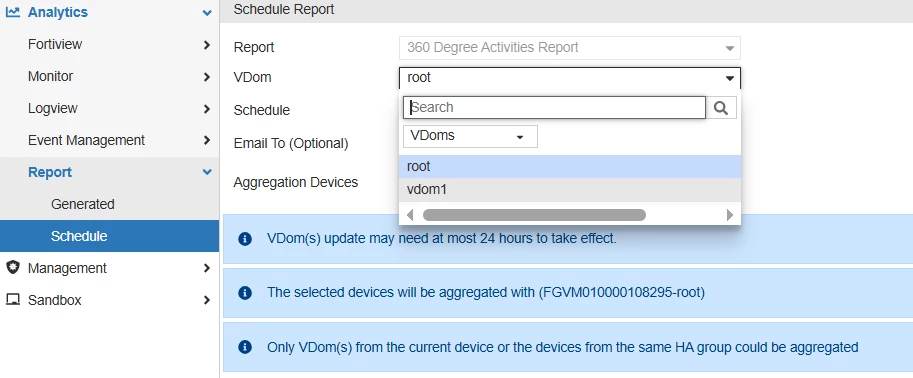Click info icon beside selected devices notice
The width and height of the screenshot is (913, 378).
click(245, 292)
